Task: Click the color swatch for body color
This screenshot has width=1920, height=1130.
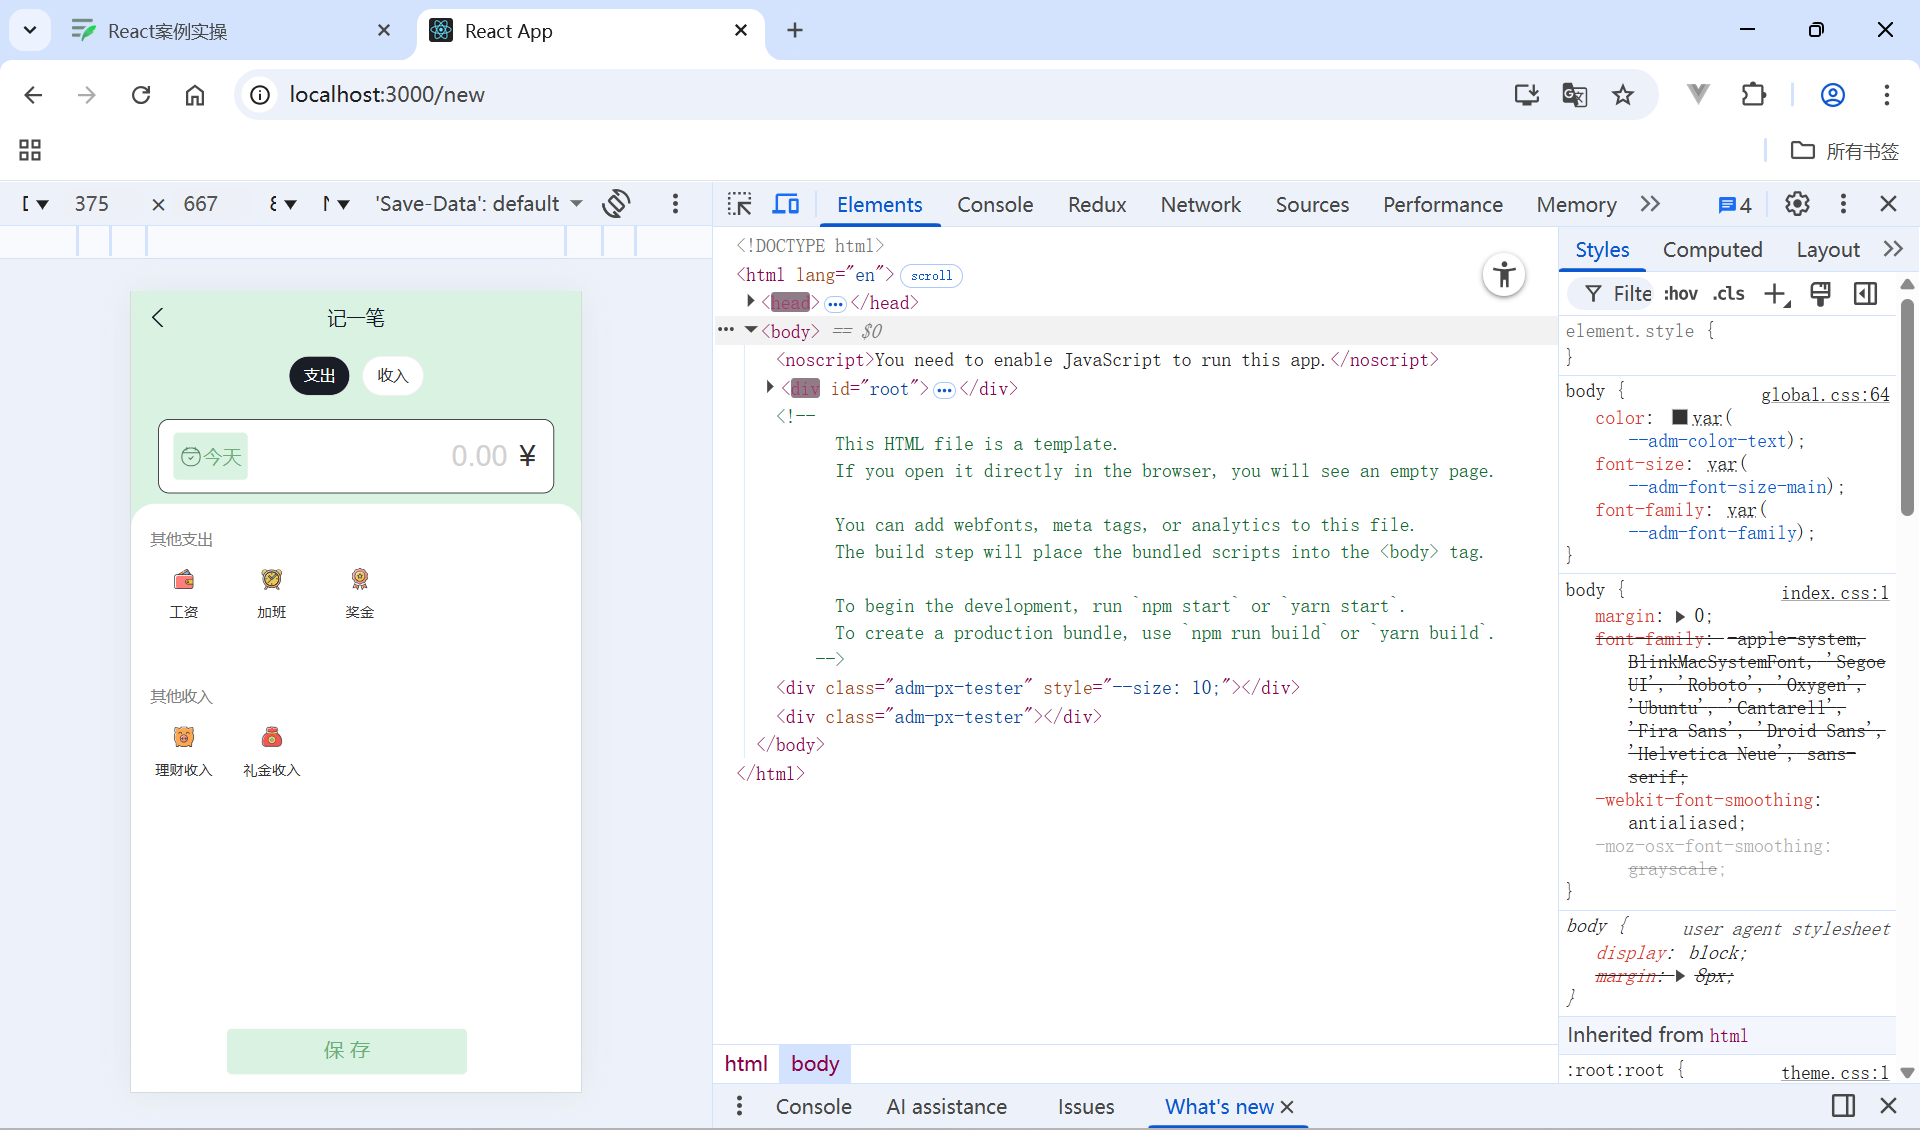Action: pyautogui.click(x=1680, y=417)
